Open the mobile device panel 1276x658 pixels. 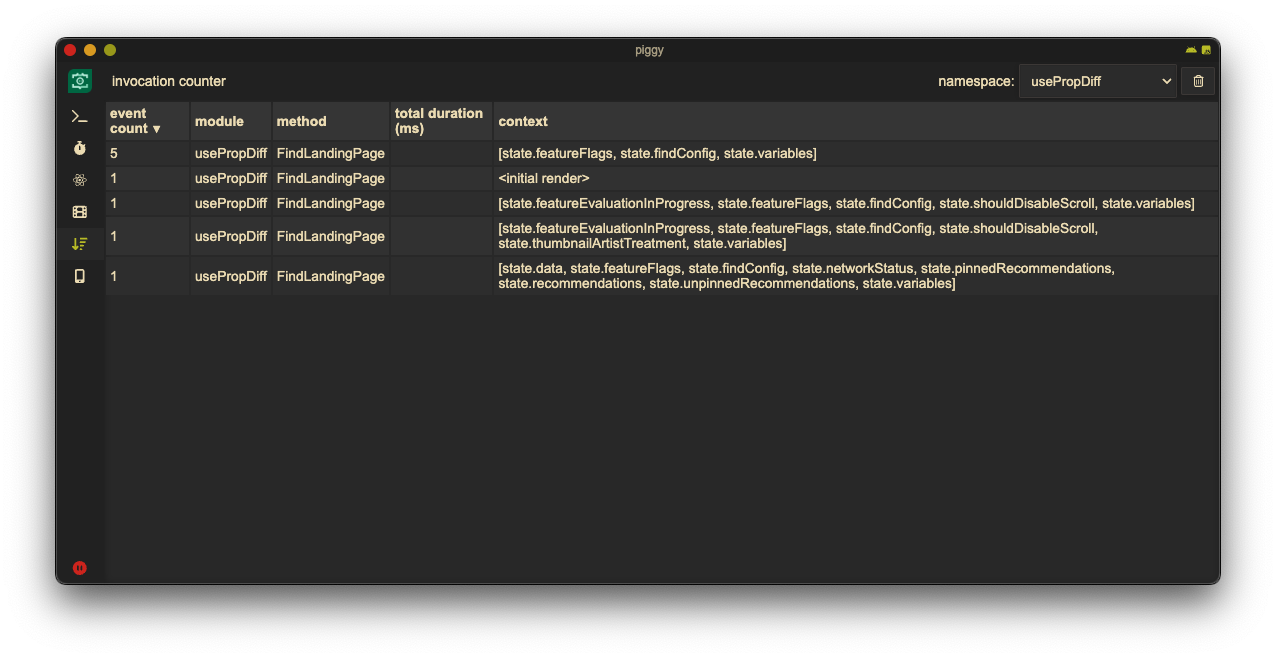pyautogui.click(x=80, y=276)
